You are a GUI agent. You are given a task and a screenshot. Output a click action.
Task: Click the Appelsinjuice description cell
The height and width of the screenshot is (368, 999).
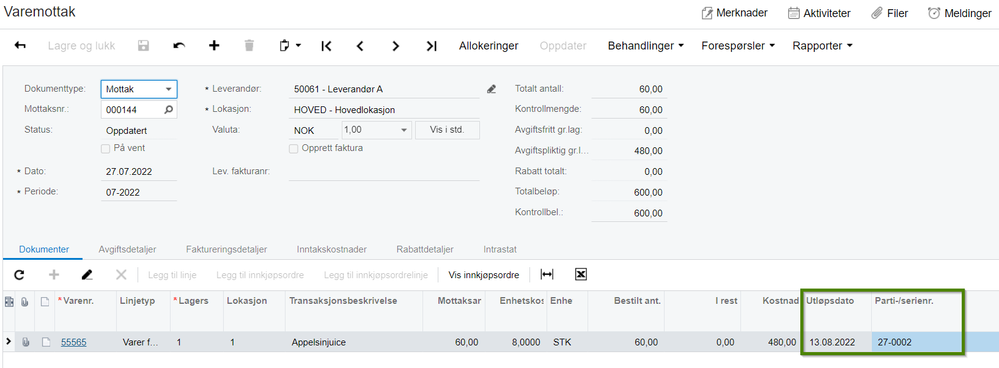[x=354, y=343]
